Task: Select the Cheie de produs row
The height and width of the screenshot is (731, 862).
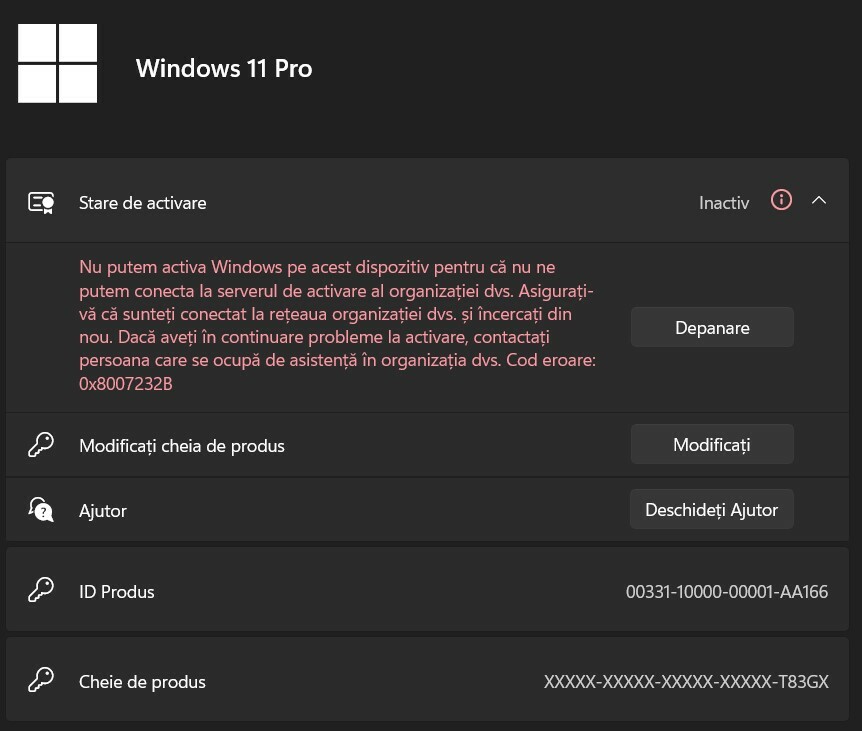Action: click(427, 679)
